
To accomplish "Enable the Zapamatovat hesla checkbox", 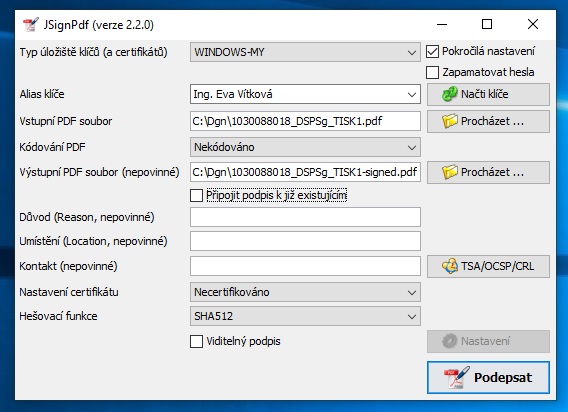I will coord(433,72).
